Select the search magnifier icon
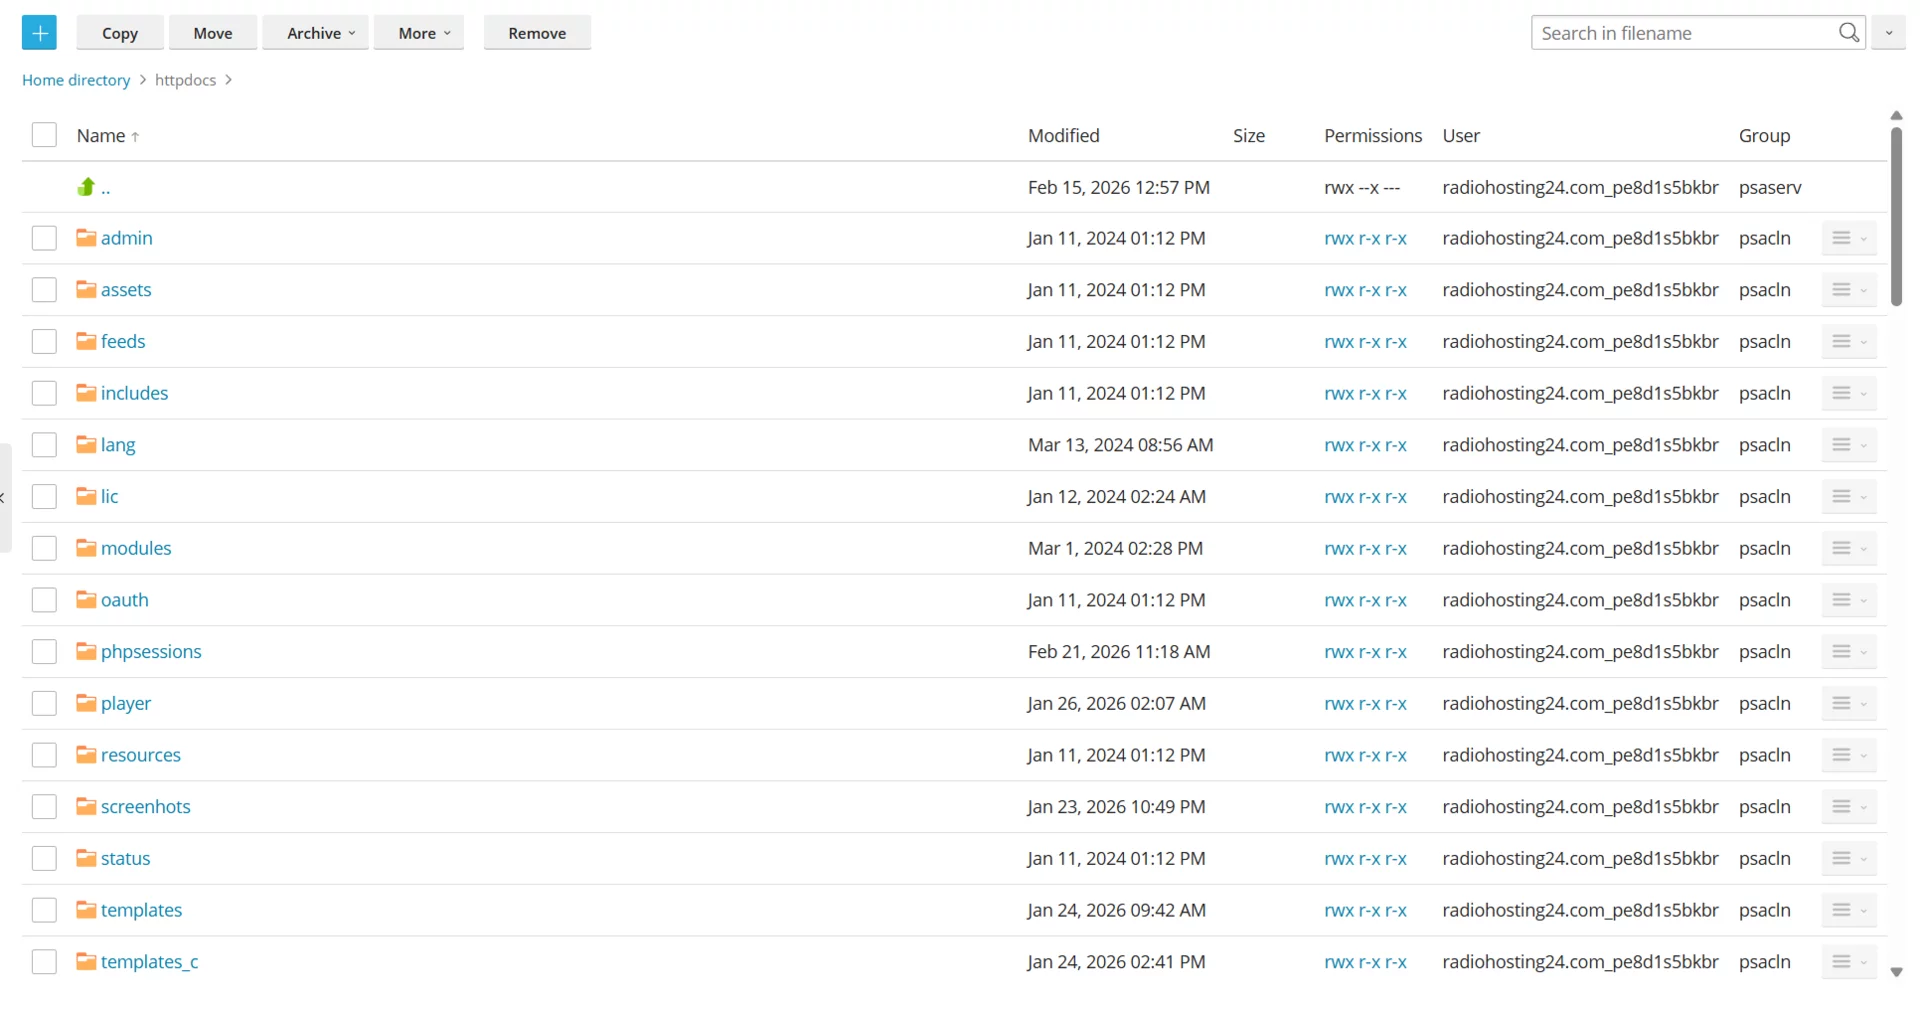1920x1012 pixels. point(1849,32)
